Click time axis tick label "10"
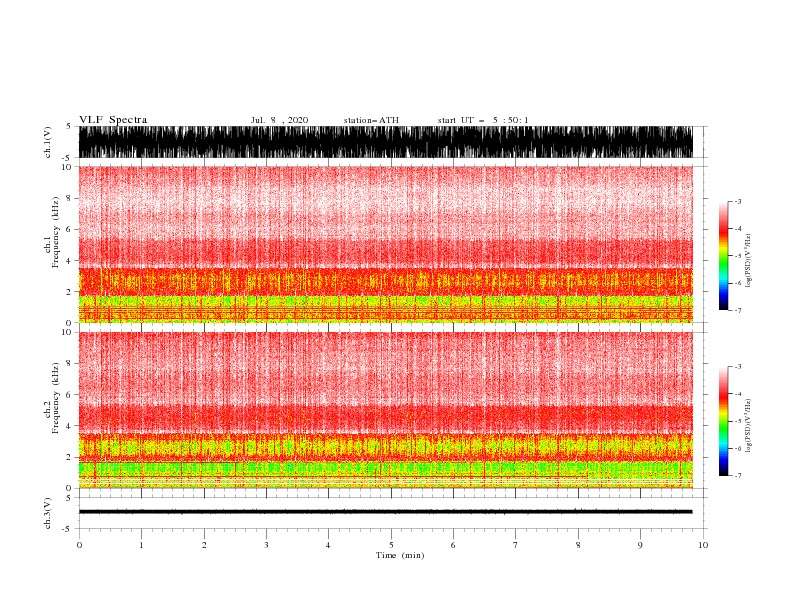 pos(703,545)
